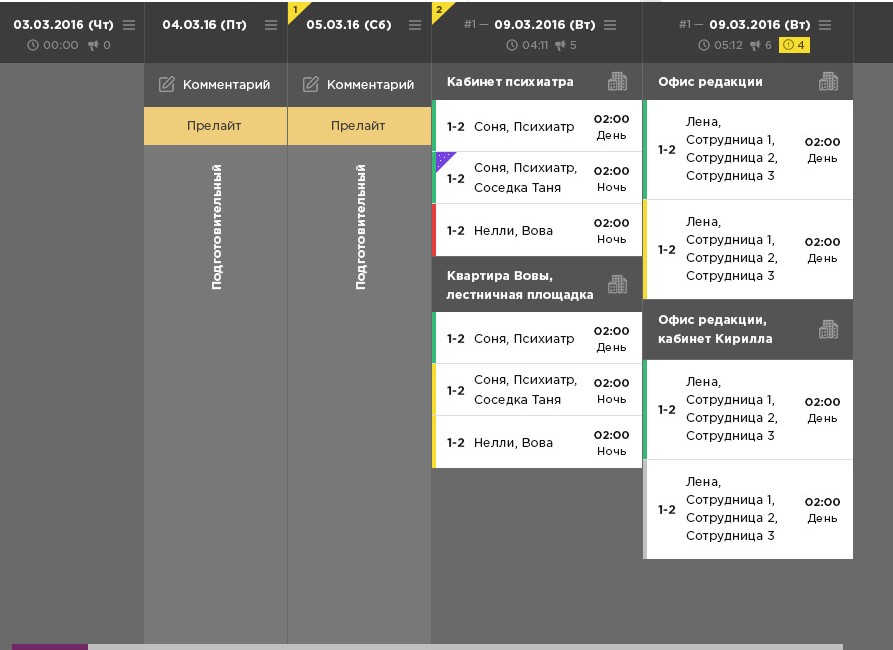
Task: Select the 03.03.2016 (Чт) date header
Action: pos(63,25)
